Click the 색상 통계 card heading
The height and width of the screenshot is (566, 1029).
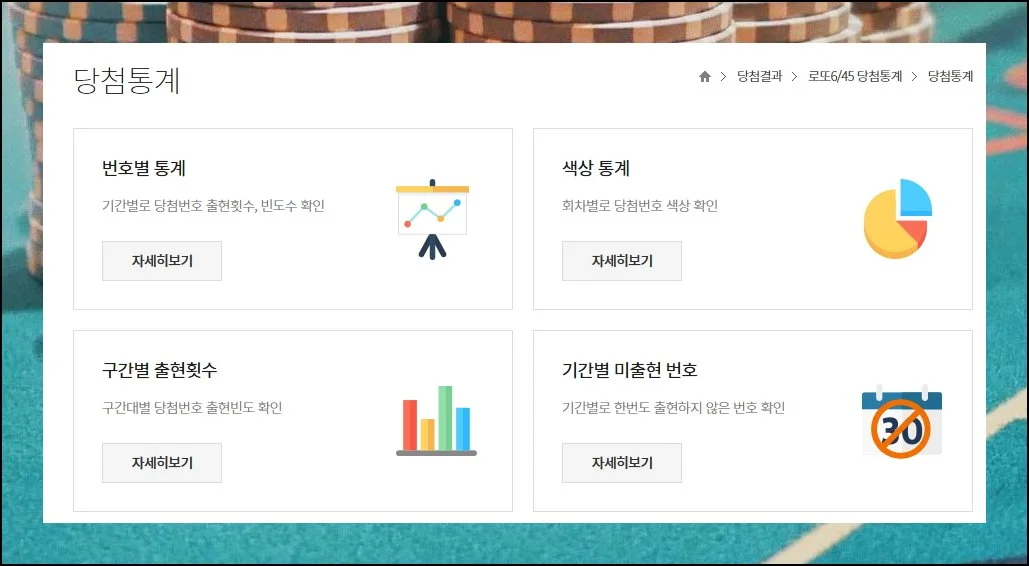point(596,168)
